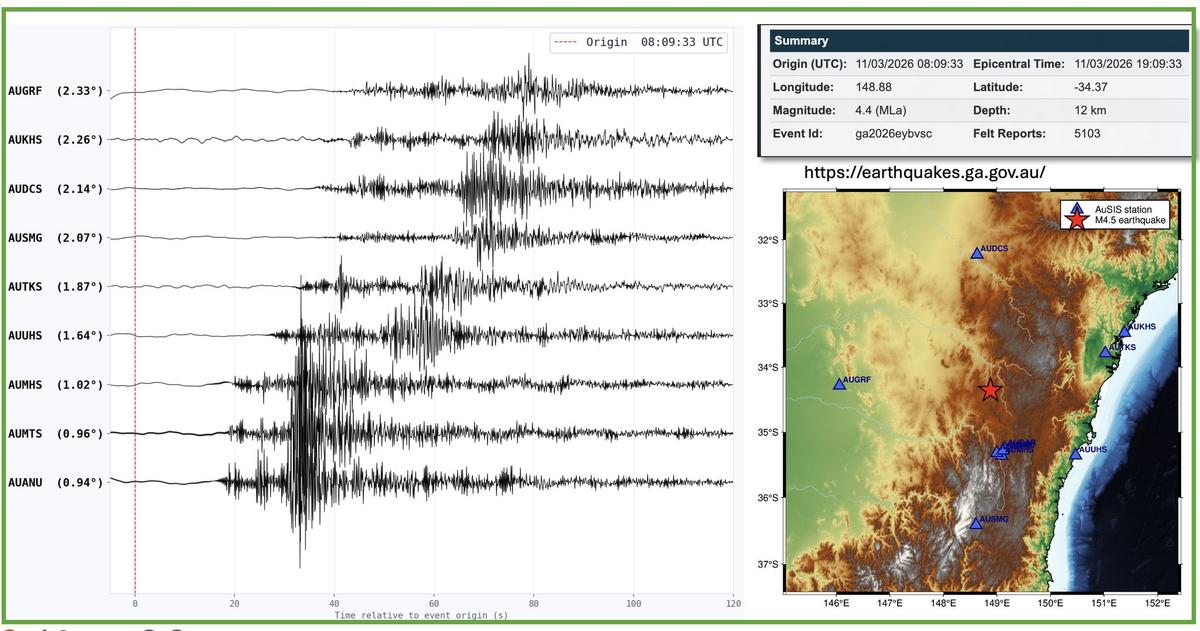Screen dimensions: 1200x631
Task: Click the AUMHS (1.02°) trace label
Action: click(55, 385)
